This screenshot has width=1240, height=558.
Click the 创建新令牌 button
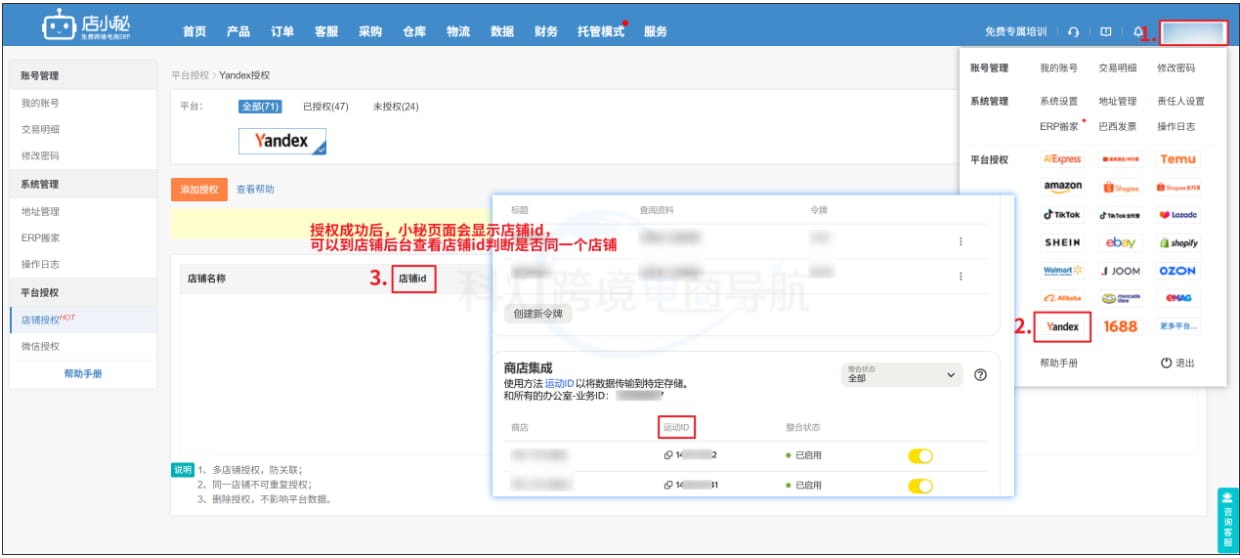point(538,313)
